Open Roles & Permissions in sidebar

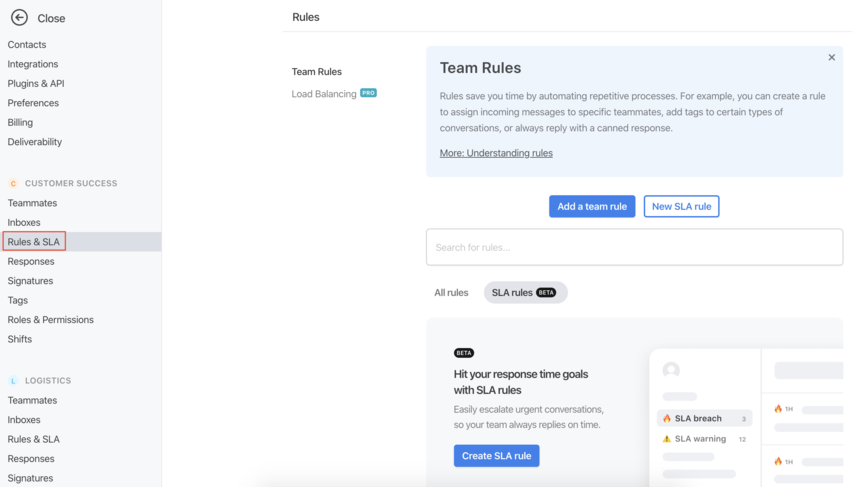[50, 320]
